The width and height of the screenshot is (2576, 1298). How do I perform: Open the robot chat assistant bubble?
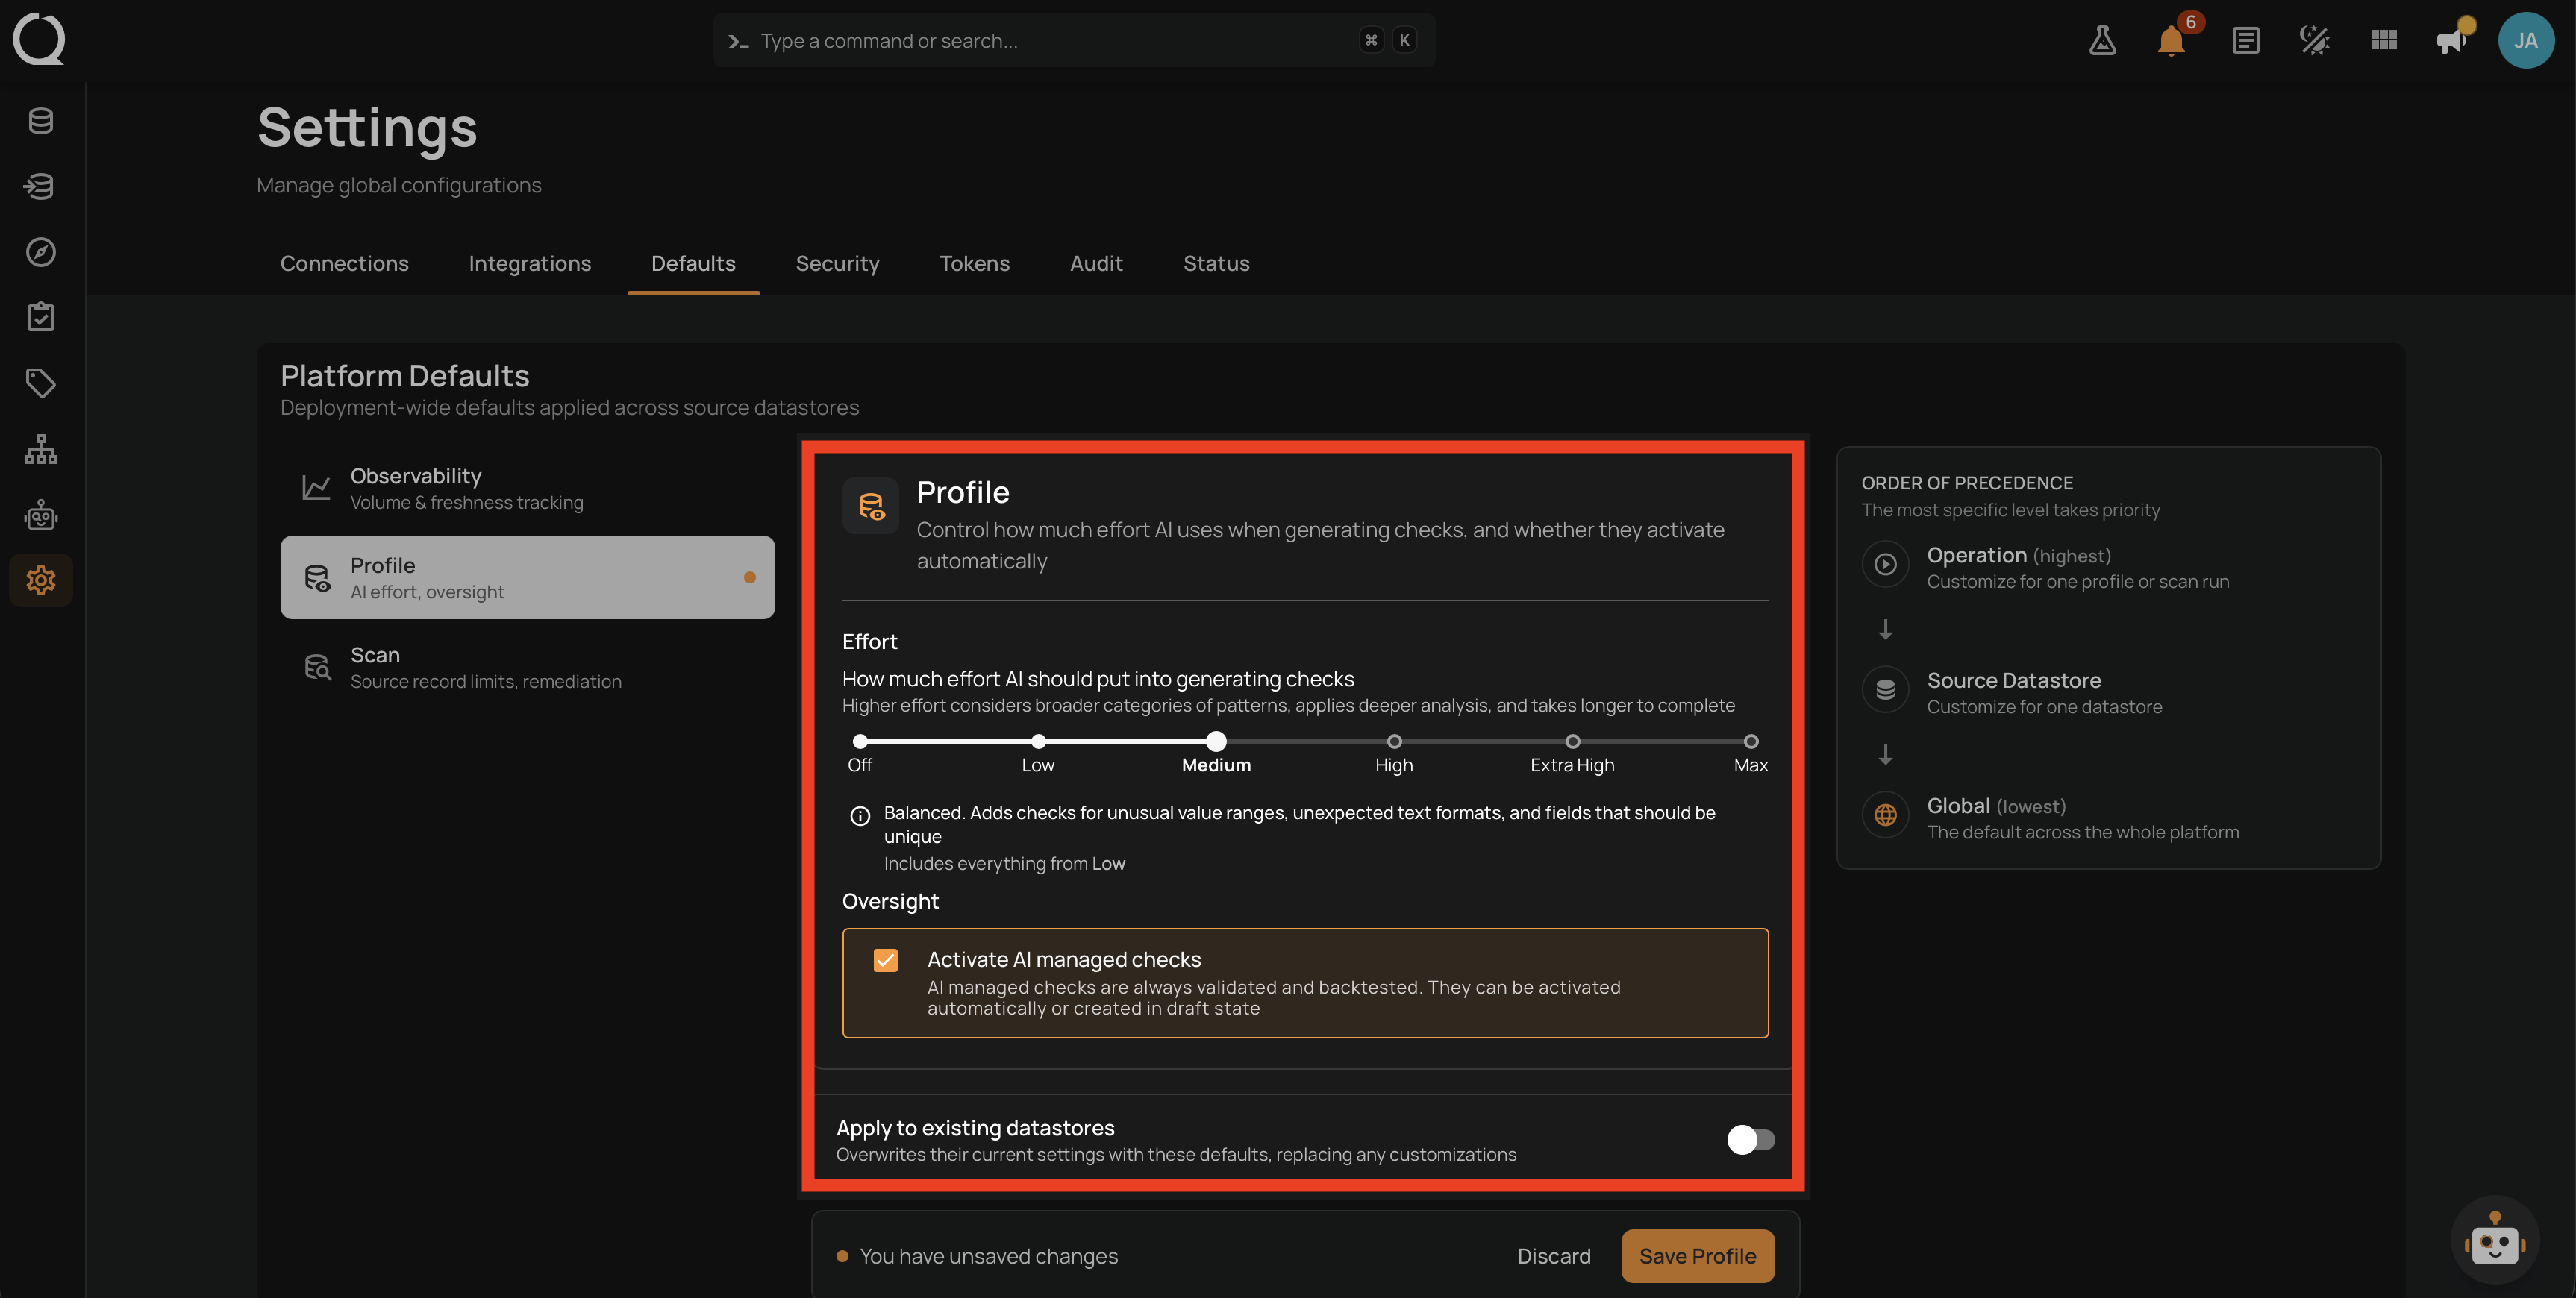click(x=2494, y=1240)
